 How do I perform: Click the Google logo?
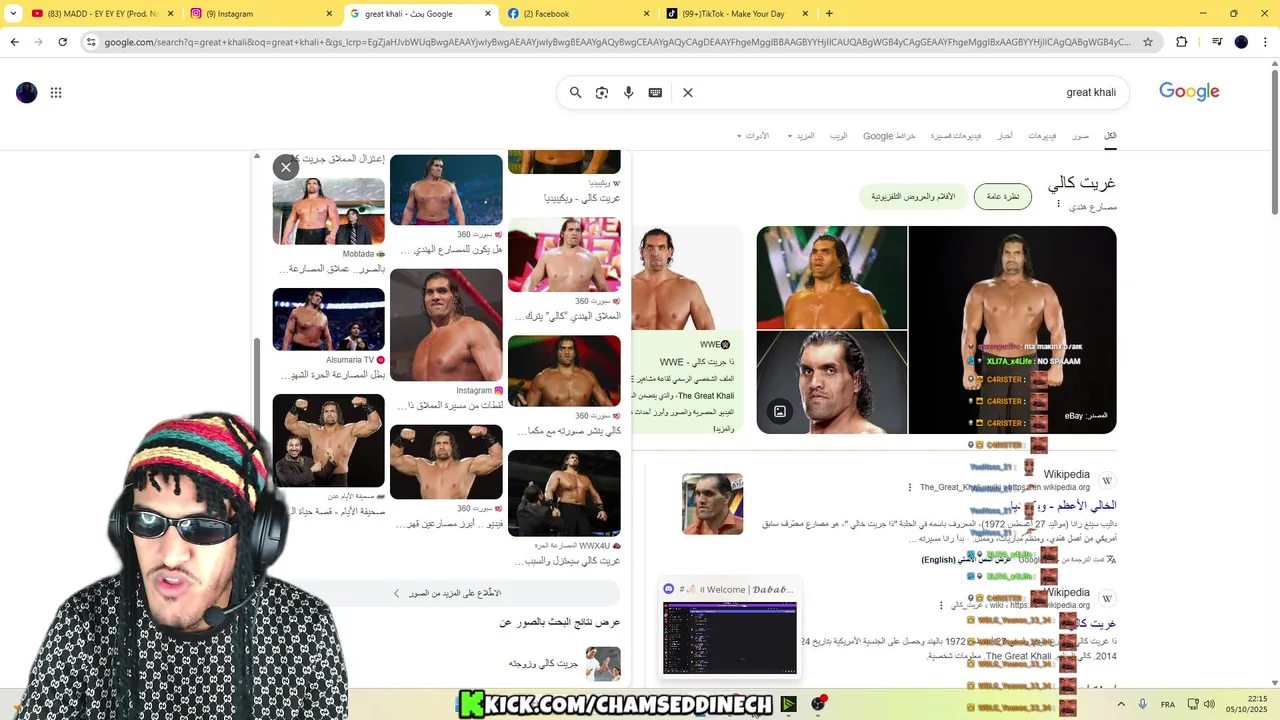pyautogui.click(x=1189, y=91)
